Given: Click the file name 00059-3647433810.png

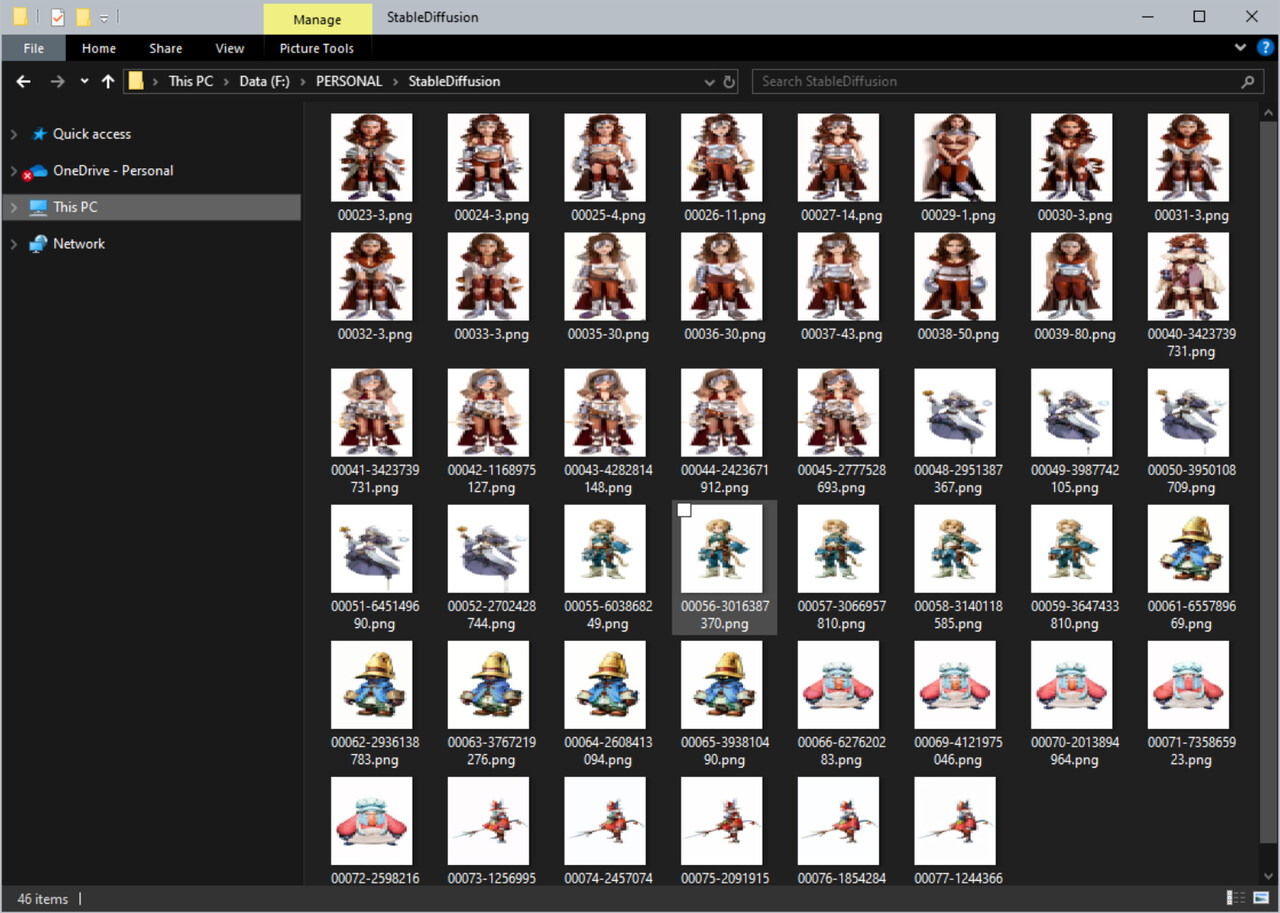Looking at the screenshot, I should pyautogui.click(x=1075, y=615).
